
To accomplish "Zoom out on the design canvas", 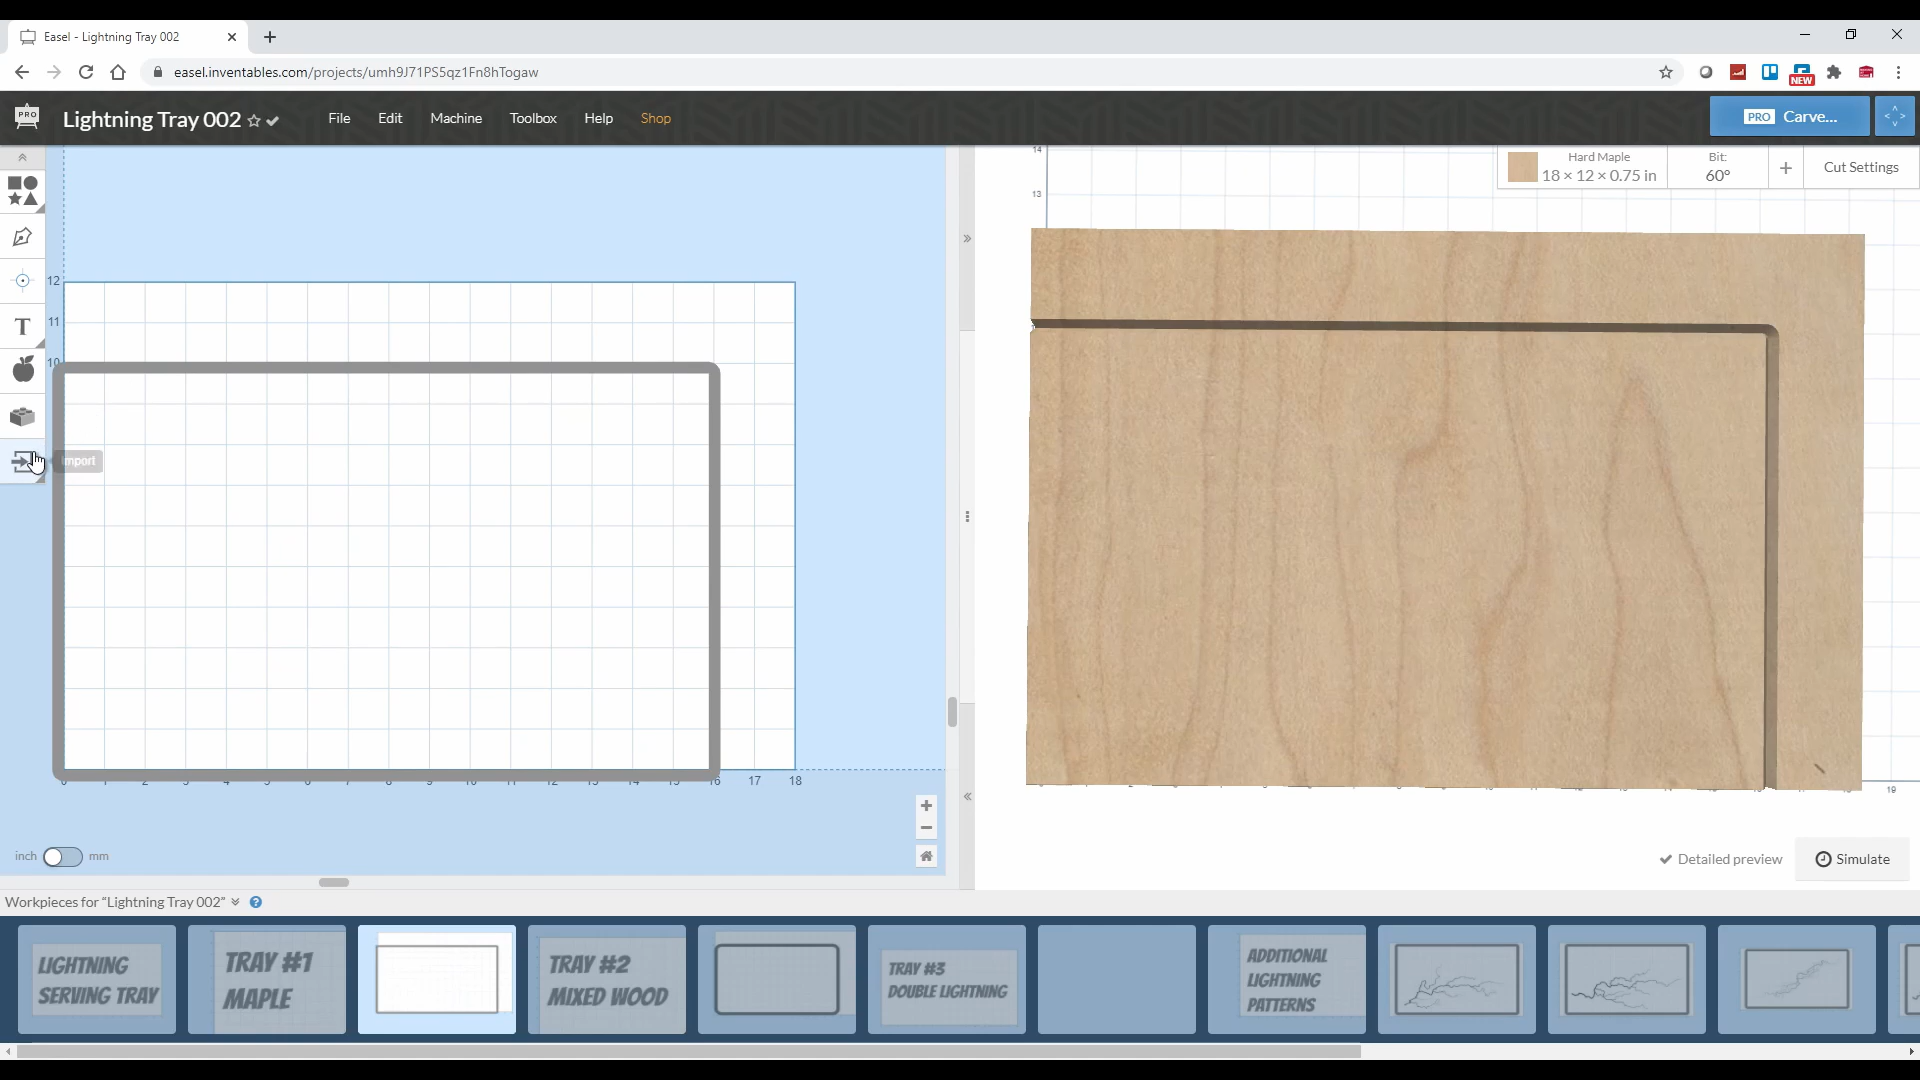I will pos(926,828).
